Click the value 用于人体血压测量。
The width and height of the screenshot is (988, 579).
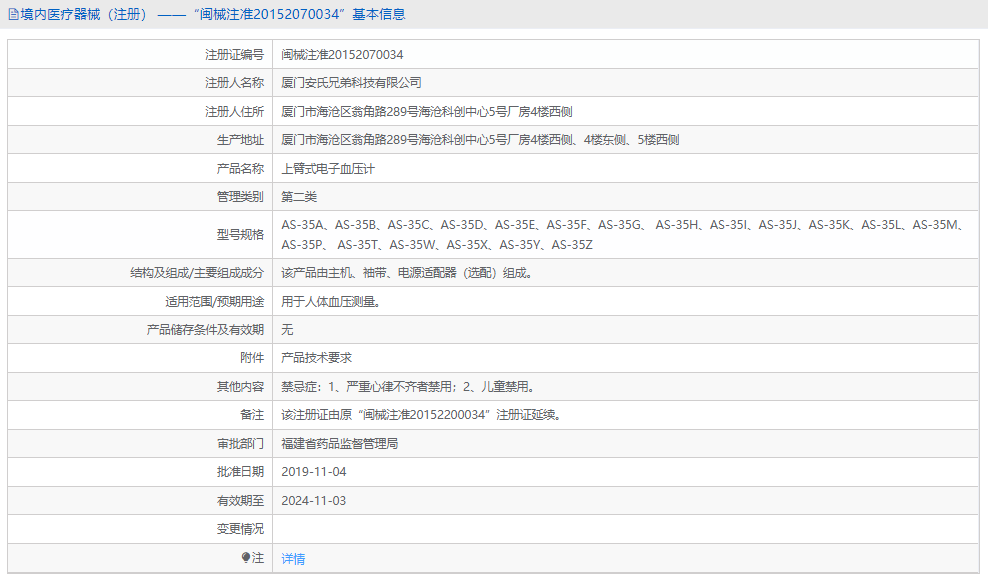(x=331, y=302)
